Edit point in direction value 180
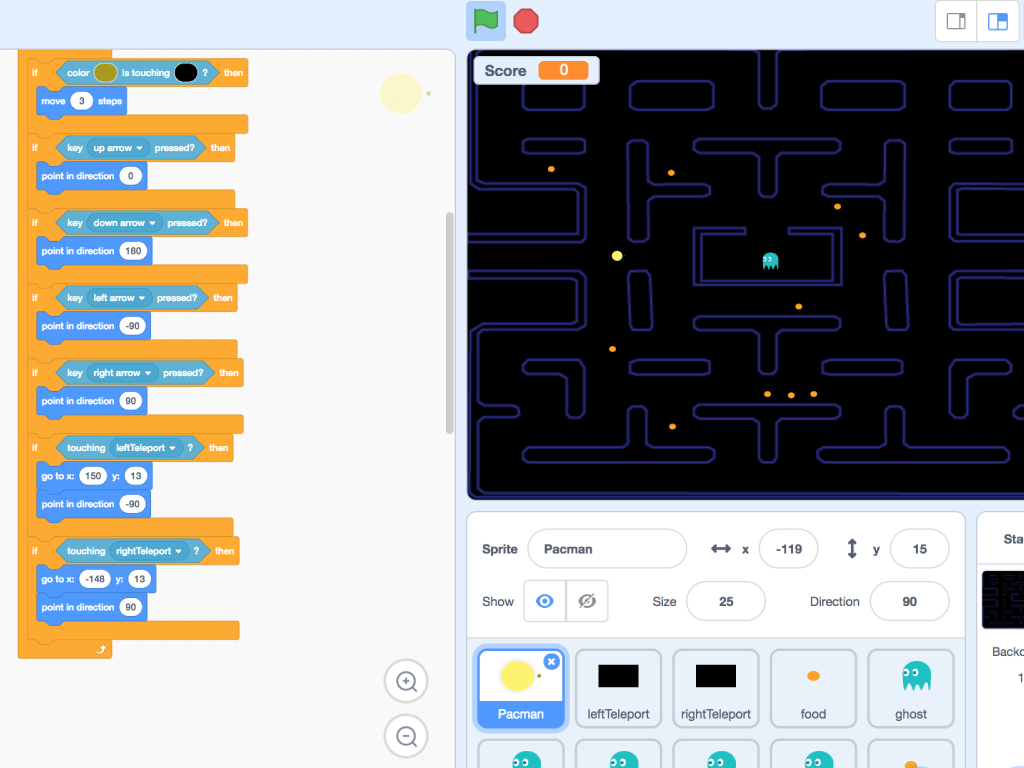This screenshot has width=1024, height=768. coord(133,251)
